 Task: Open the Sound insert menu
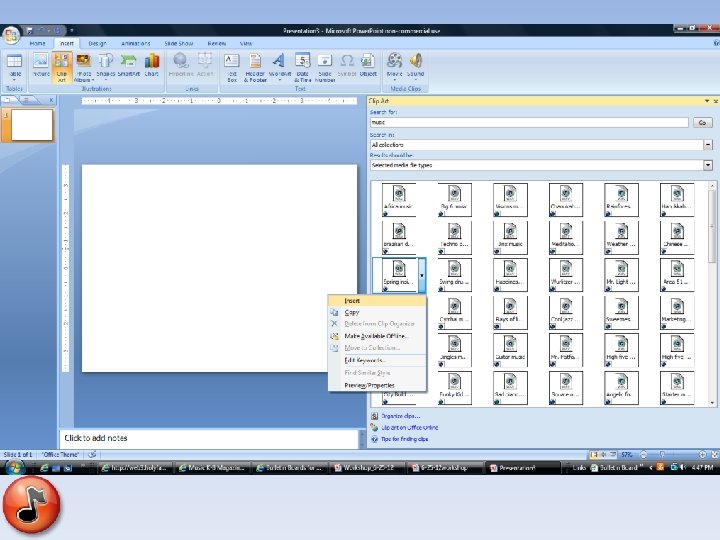pyautogui.click(x=416, y=67)
